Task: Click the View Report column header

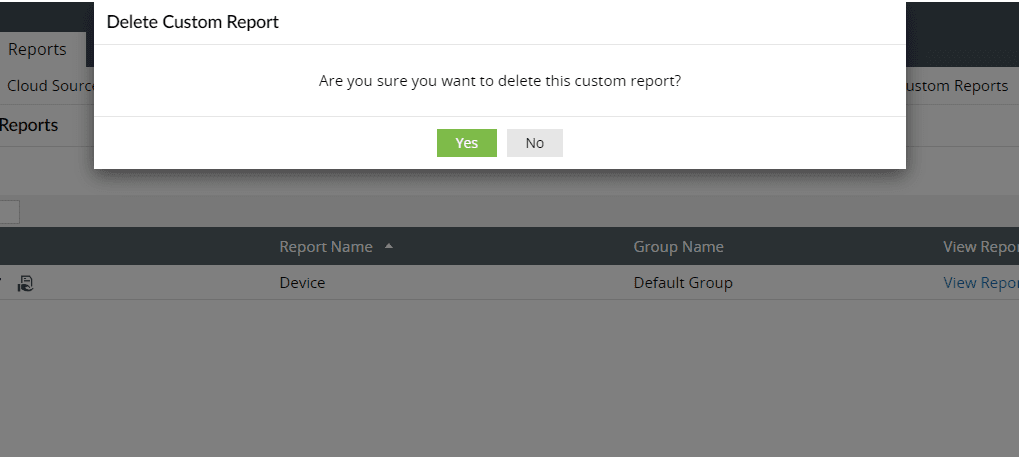Action: coord(980,247)
